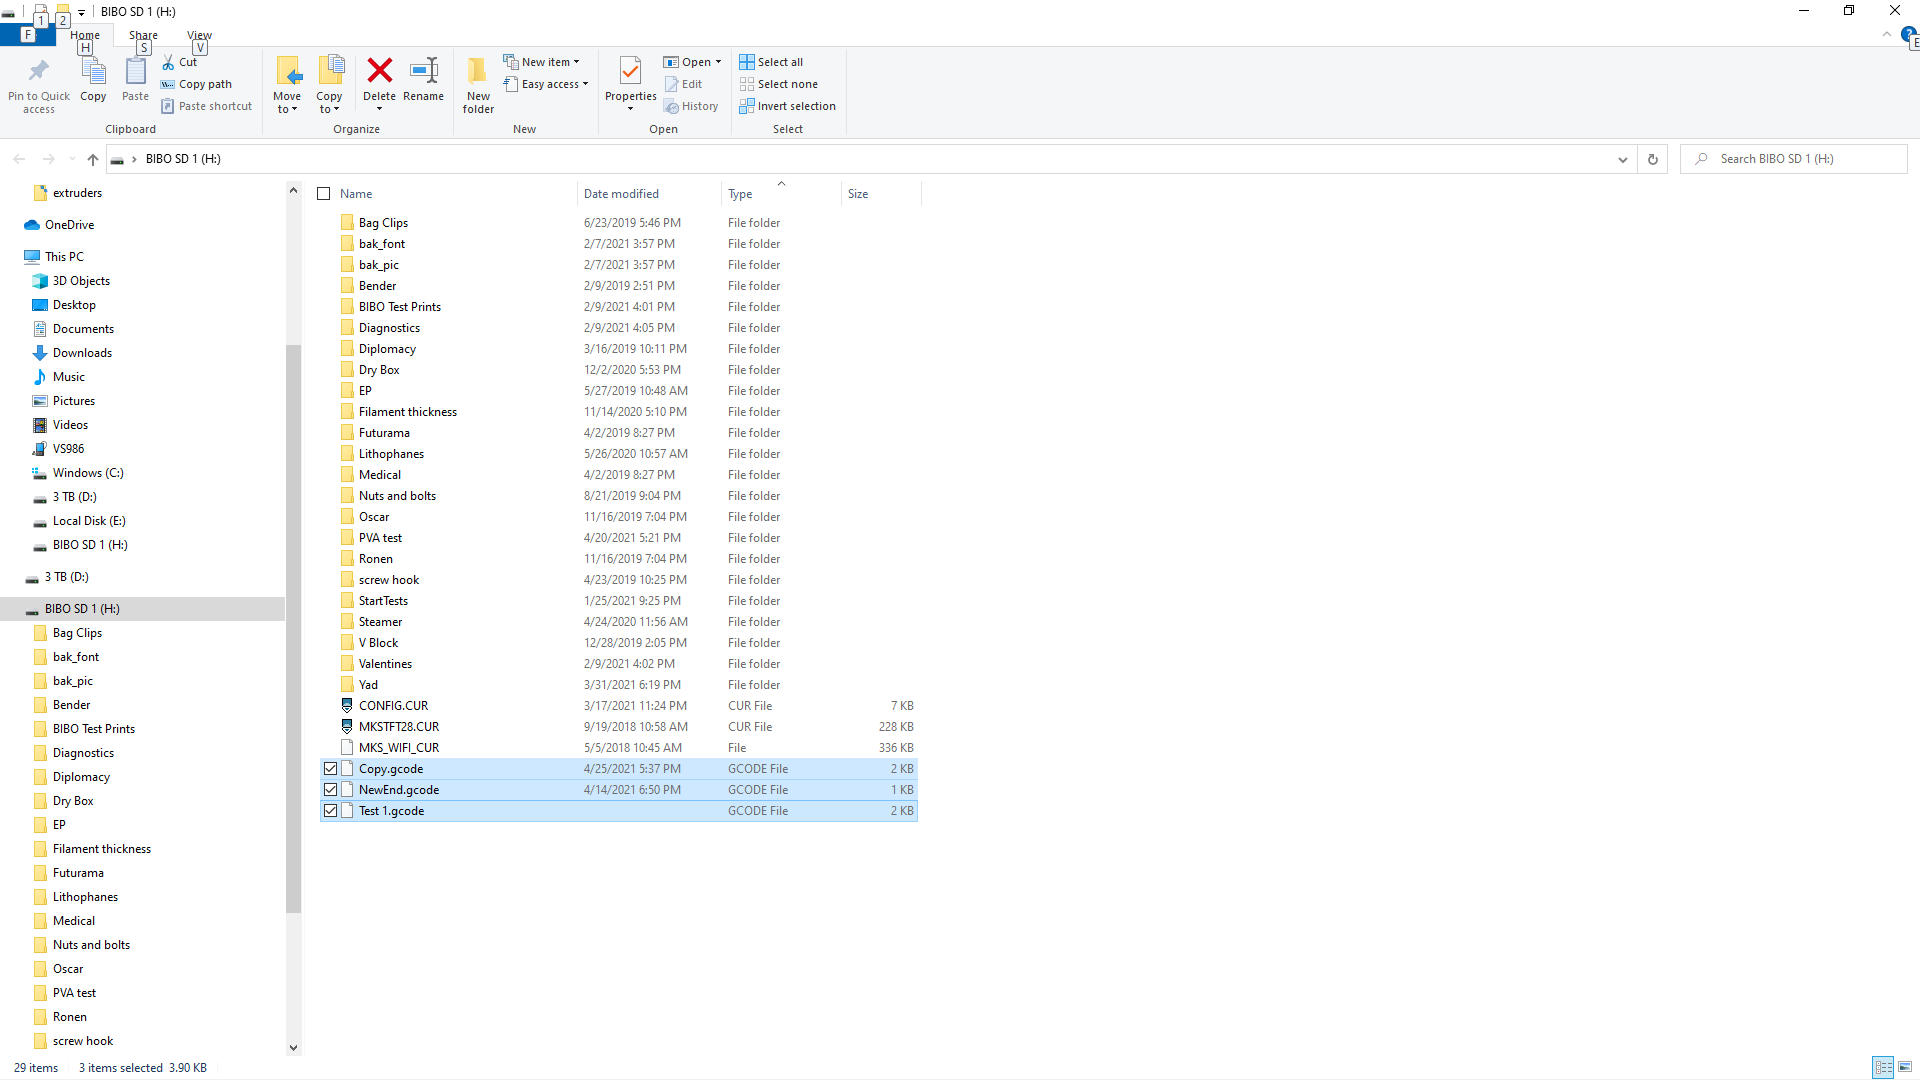Uncheck the Copy.gcode checkbox
The image size is (1920, 1080).
pos(331,768)
